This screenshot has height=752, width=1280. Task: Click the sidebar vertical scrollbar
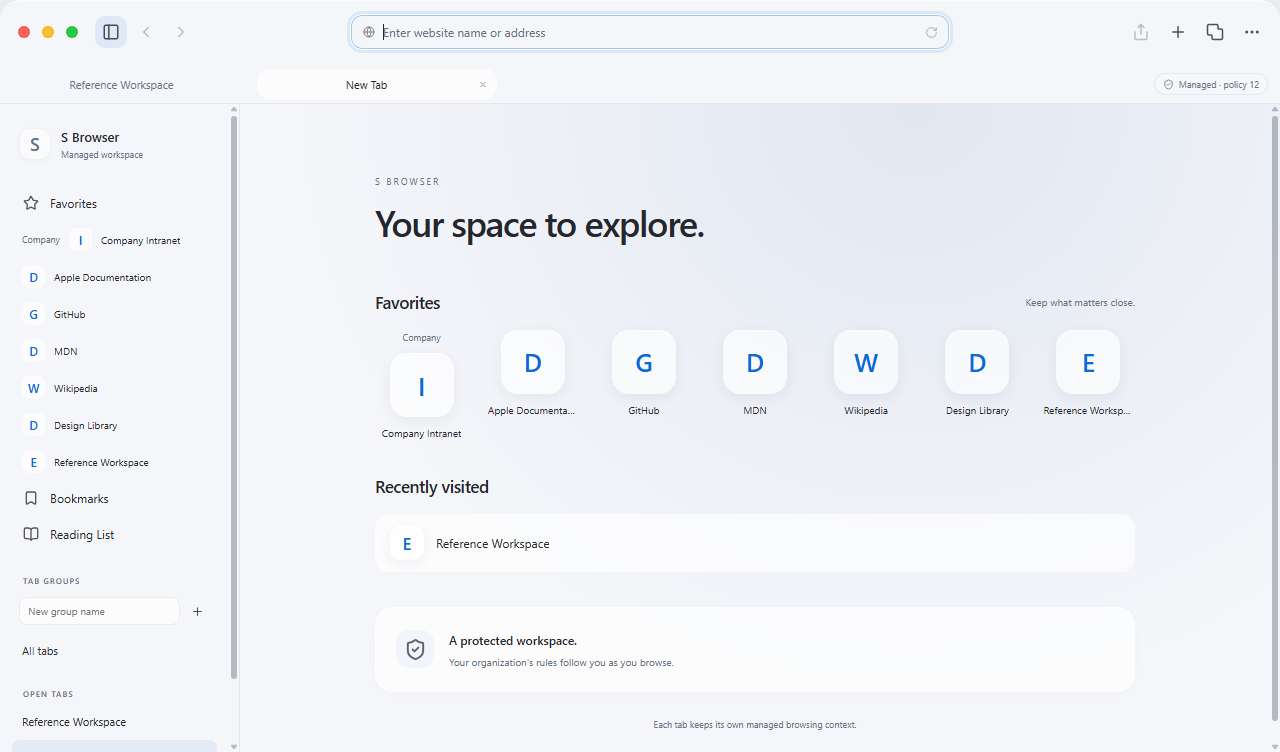pos(234,397)
